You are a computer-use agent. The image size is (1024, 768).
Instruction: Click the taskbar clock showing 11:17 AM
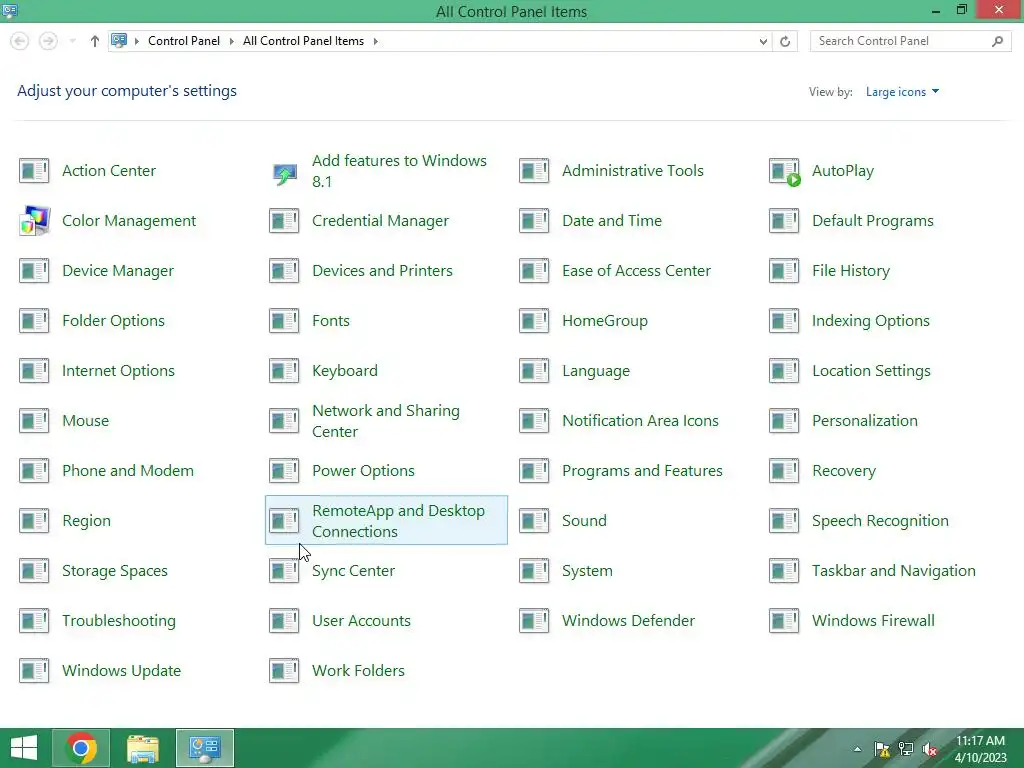980,749
